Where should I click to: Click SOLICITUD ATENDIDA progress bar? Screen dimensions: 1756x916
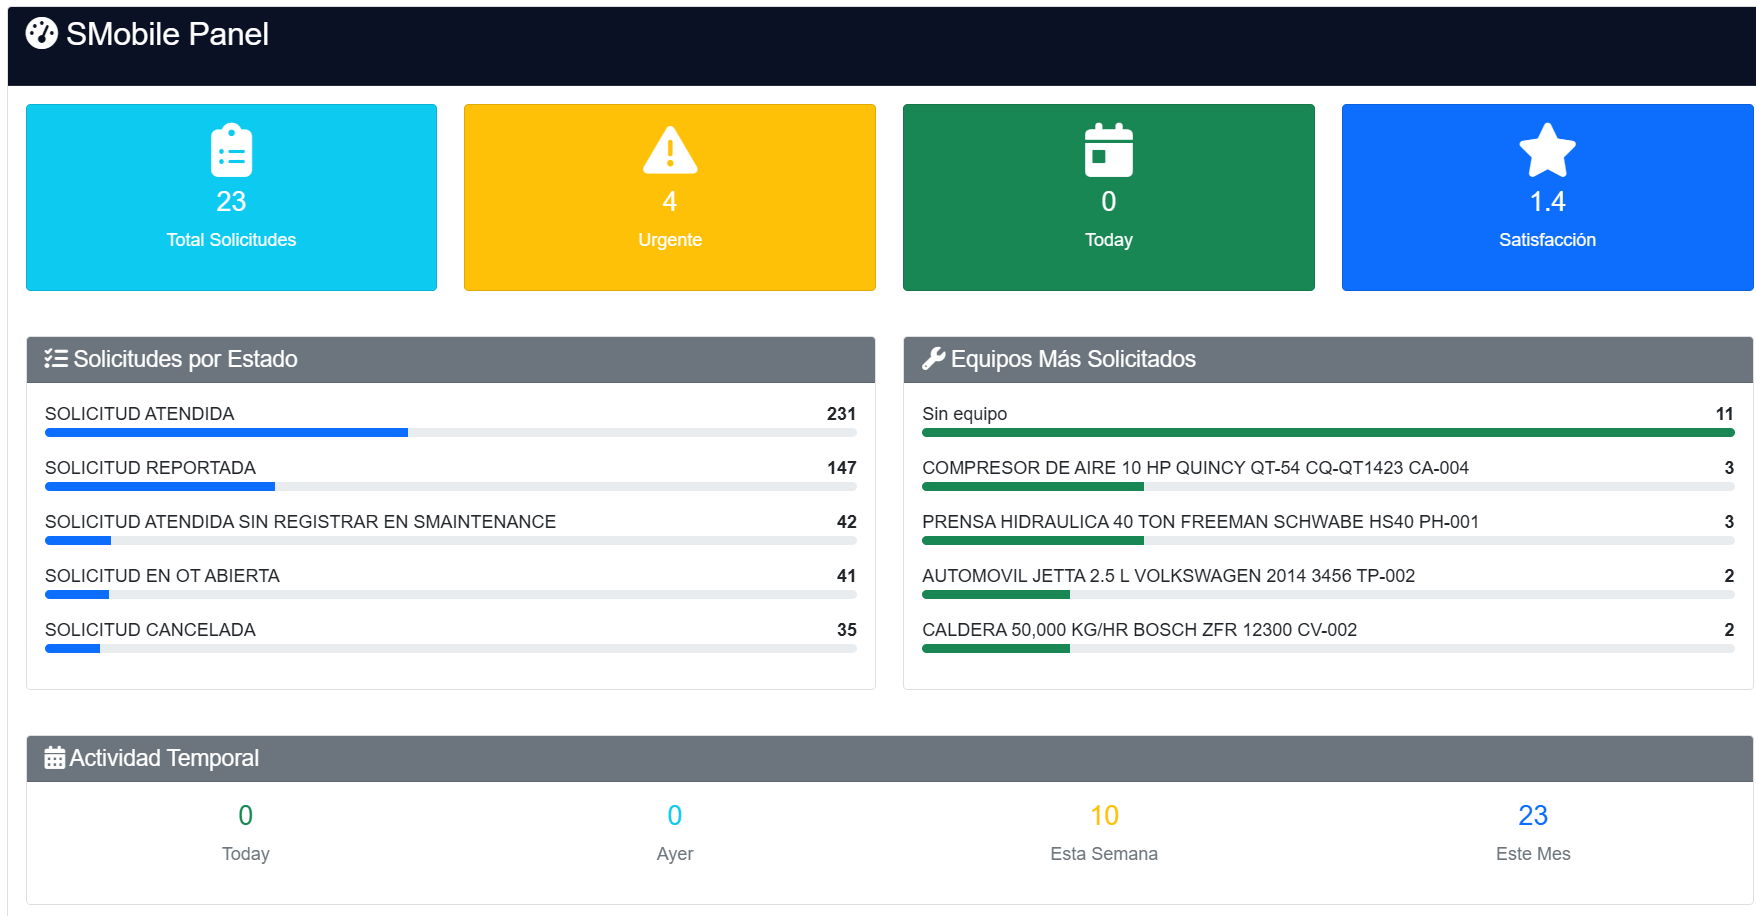click(451, 433)
